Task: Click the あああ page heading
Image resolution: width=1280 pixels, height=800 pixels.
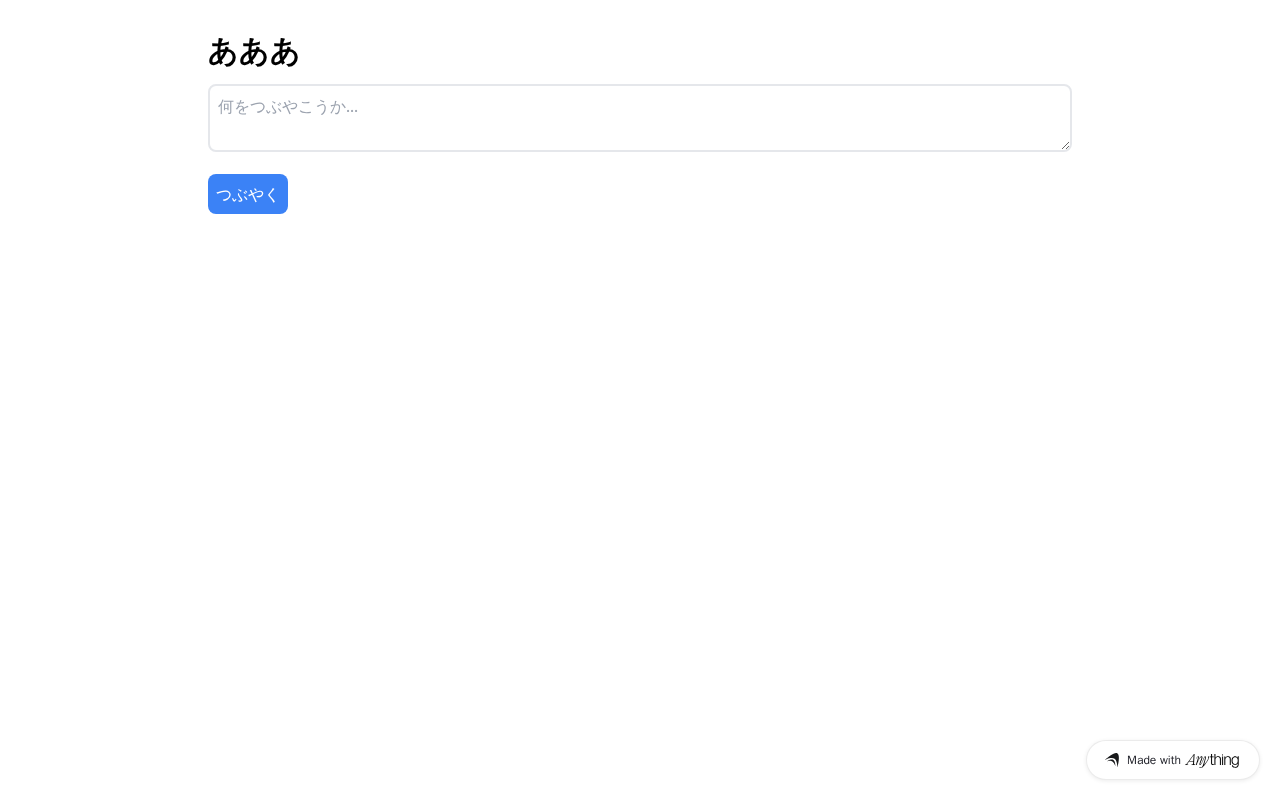Action: (254, 52)
